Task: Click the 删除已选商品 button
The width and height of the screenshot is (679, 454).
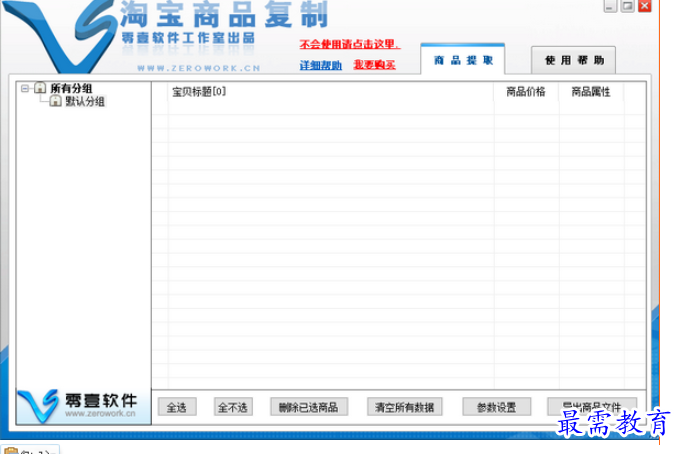Action: click(x=309, y=407)
